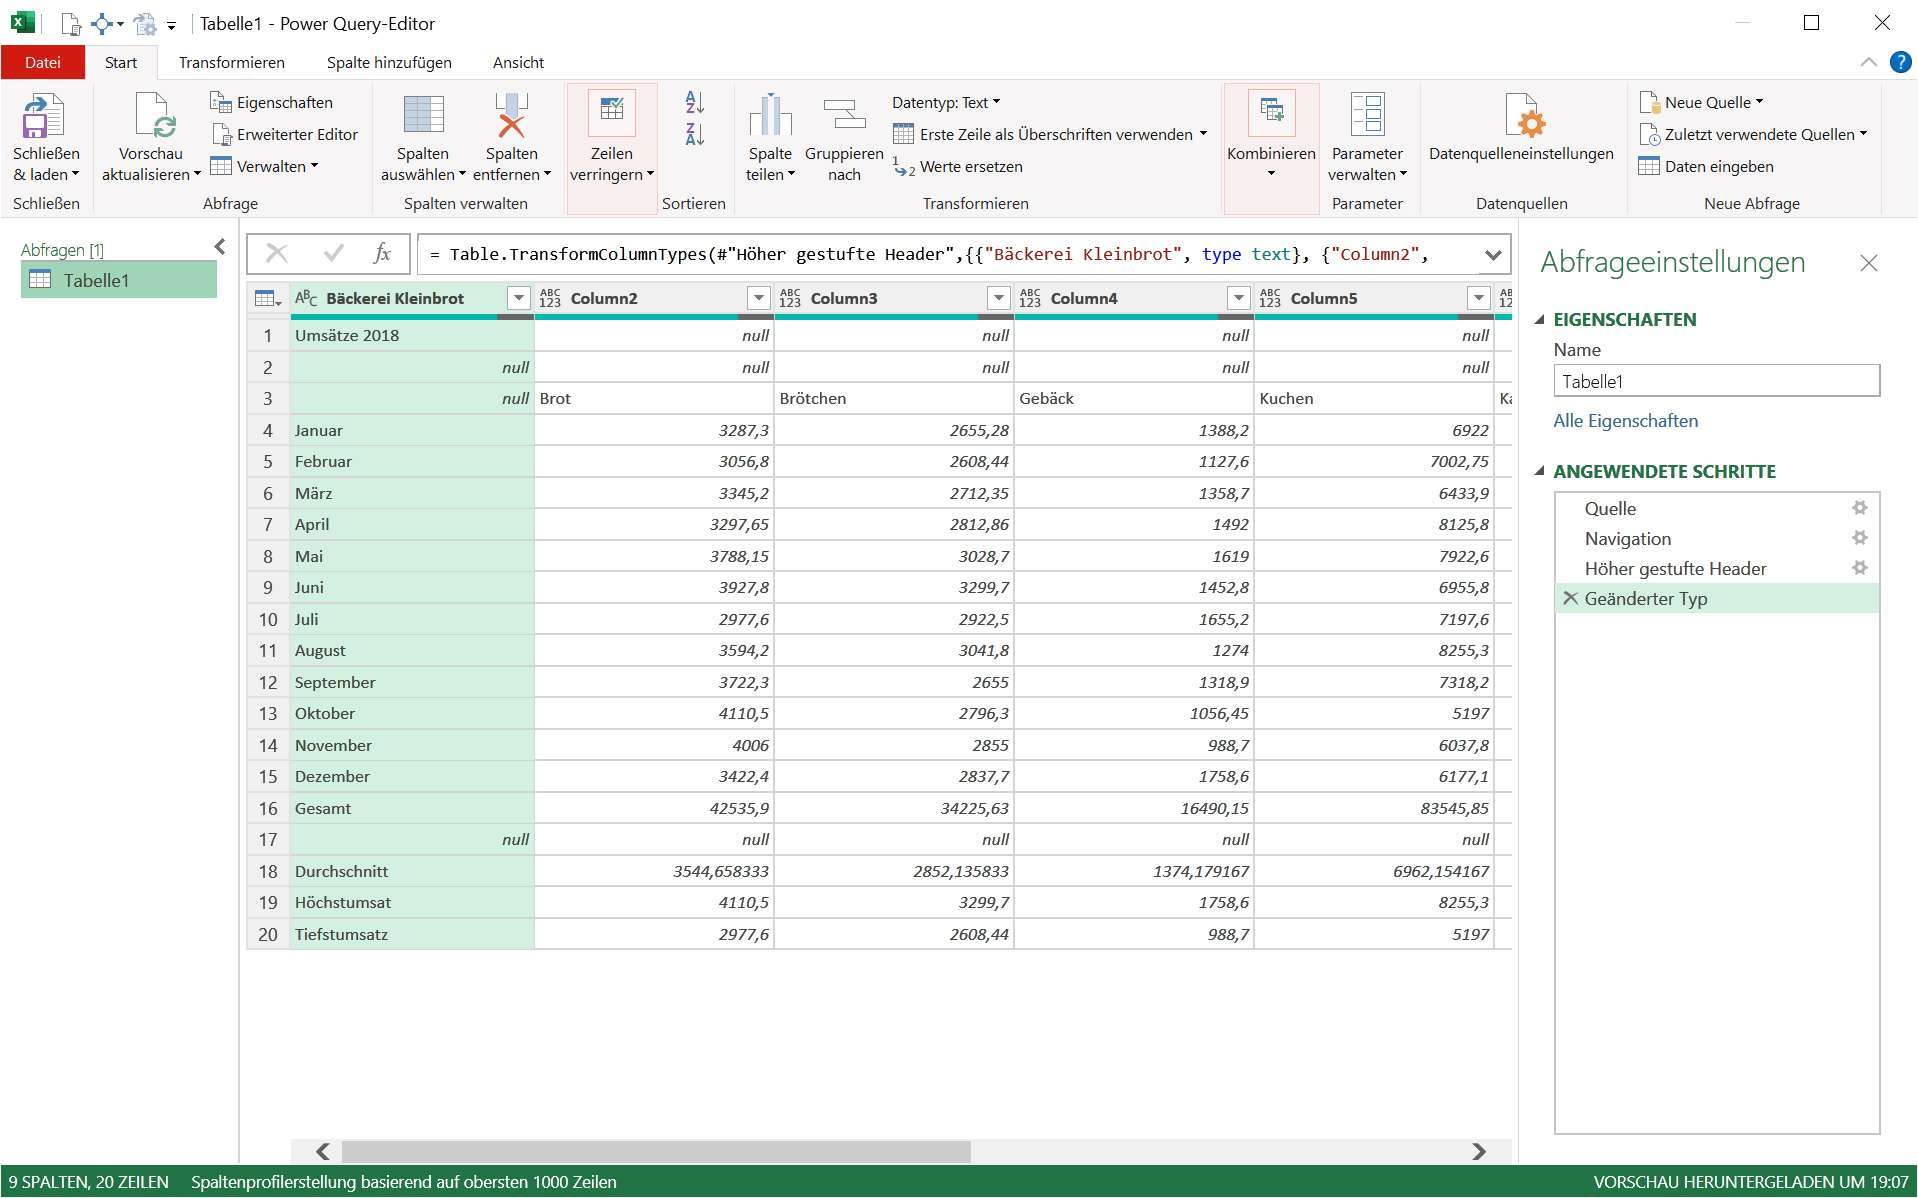Switch to Spalte hinzufügen tab
Screen dimensions: 1918x1198
pyautogui.click(x=389, y=62)
